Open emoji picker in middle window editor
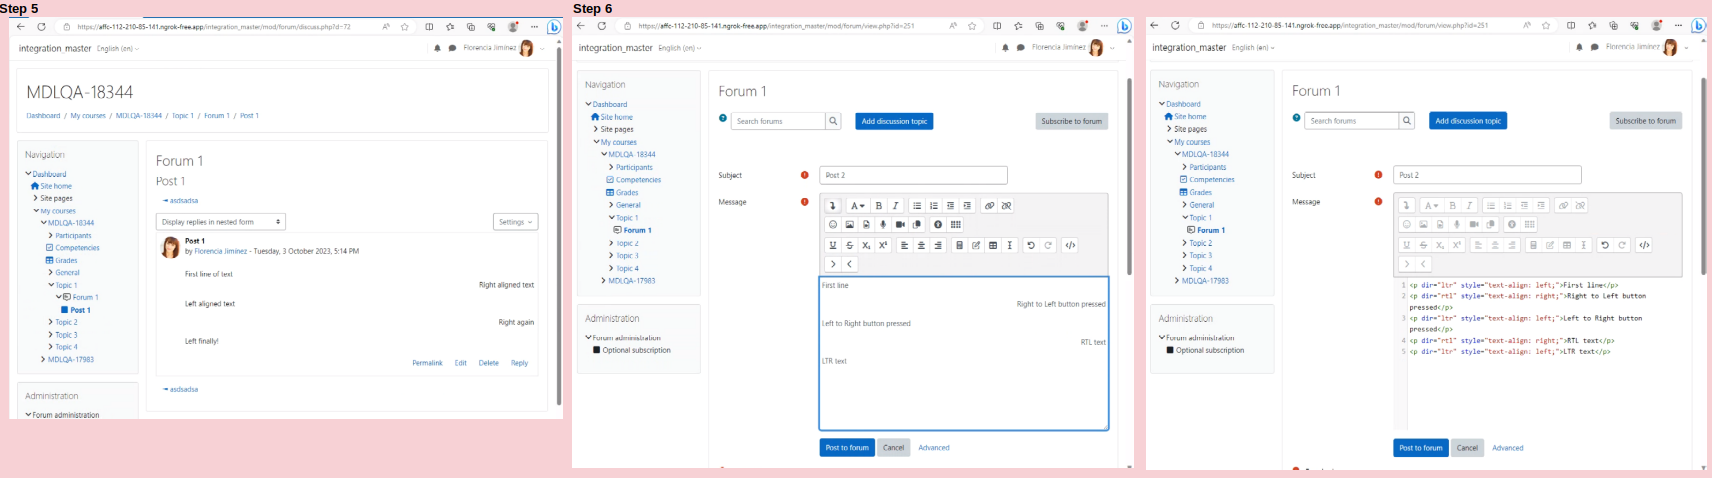Viewport: 1712px width, 478px height. (832, 224)
